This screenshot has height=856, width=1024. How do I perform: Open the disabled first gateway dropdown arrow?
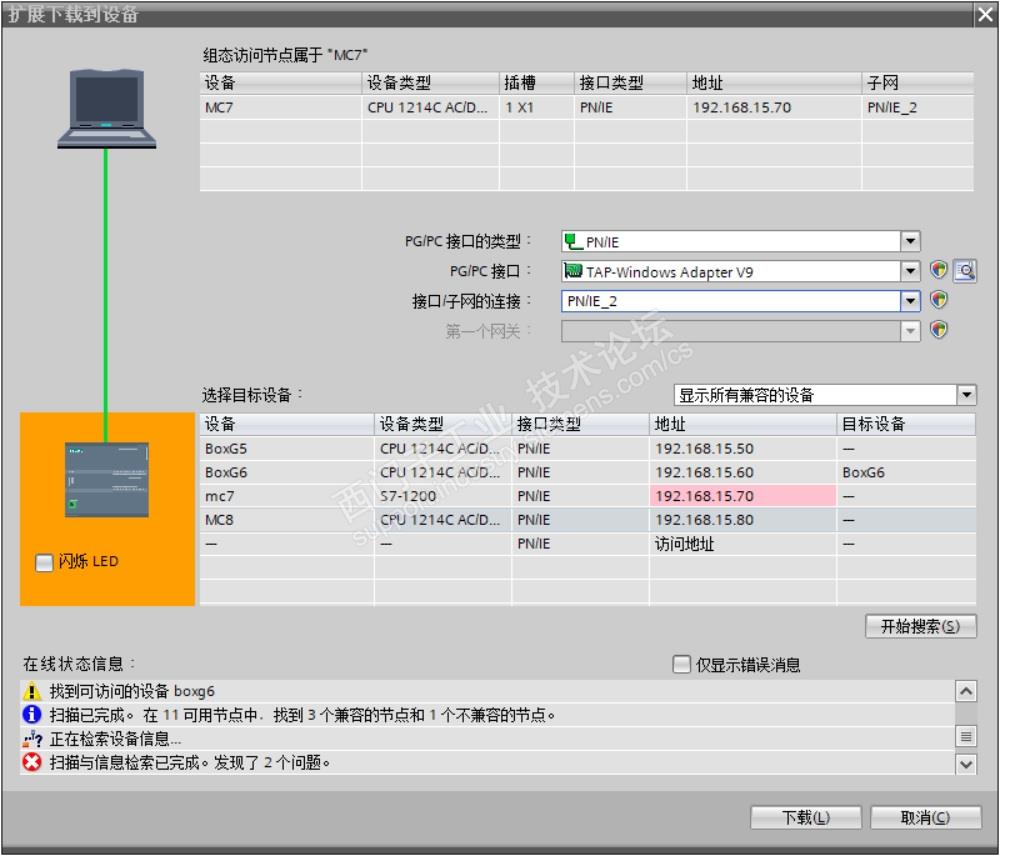pyautogui.click(x=910, y=331)
